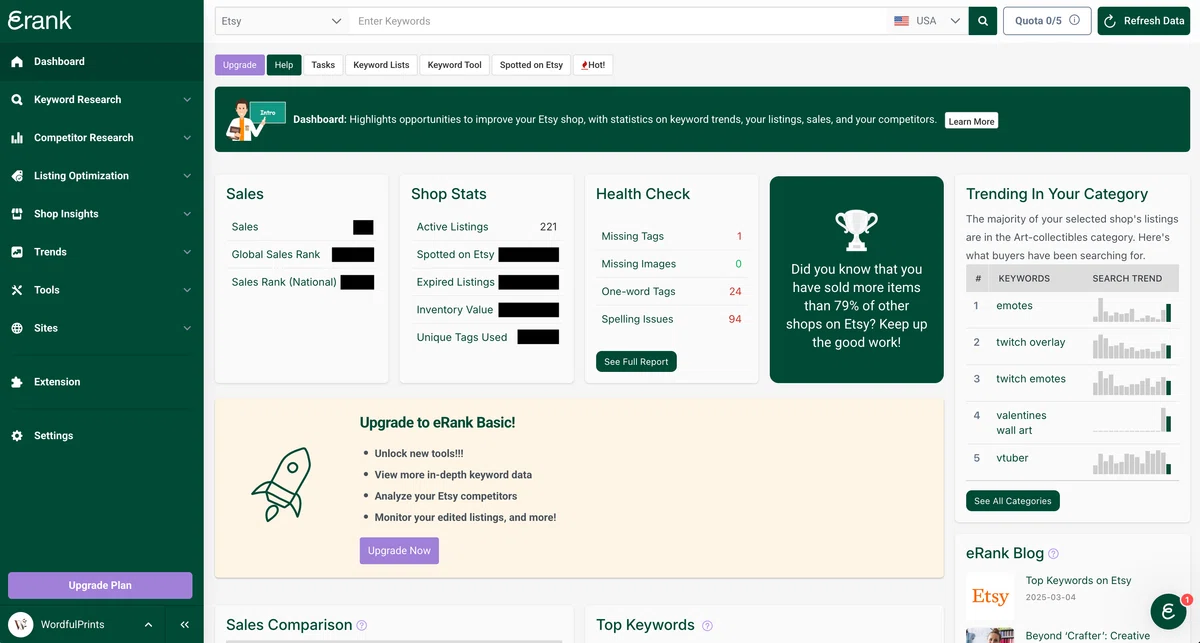Open the Keyword Lists tab
Image resolution: width=1200 pixels, height=643 pixels.
381,65
